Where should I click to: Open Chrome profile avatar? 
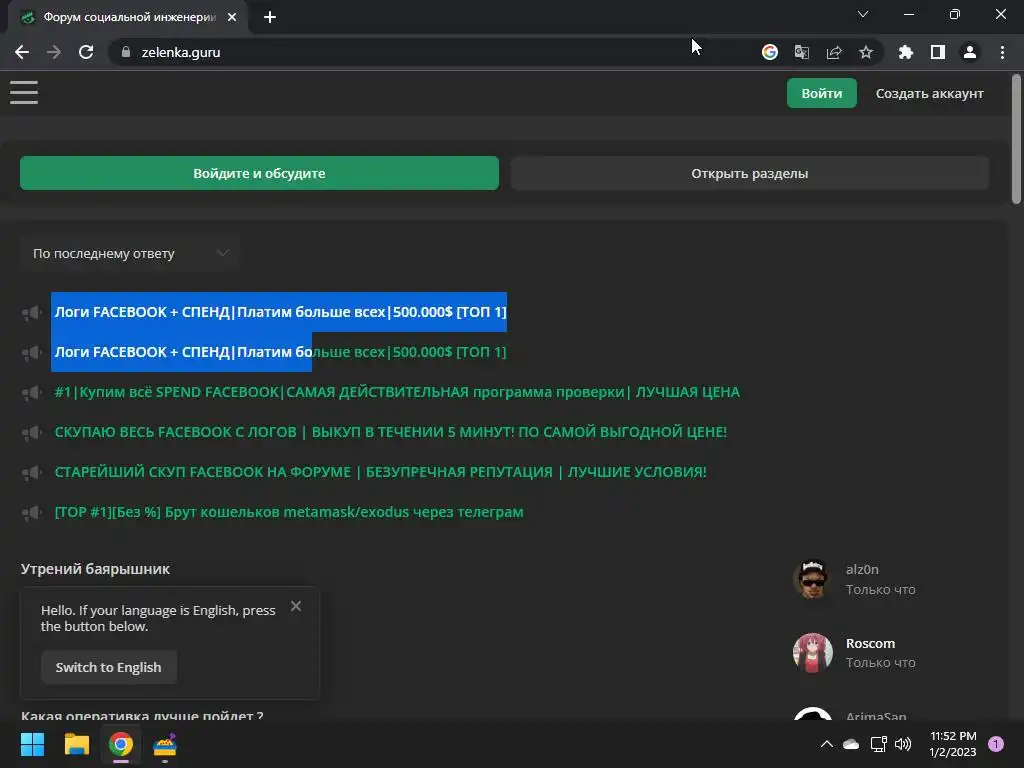pyautogui.click(x=970, y=52)
